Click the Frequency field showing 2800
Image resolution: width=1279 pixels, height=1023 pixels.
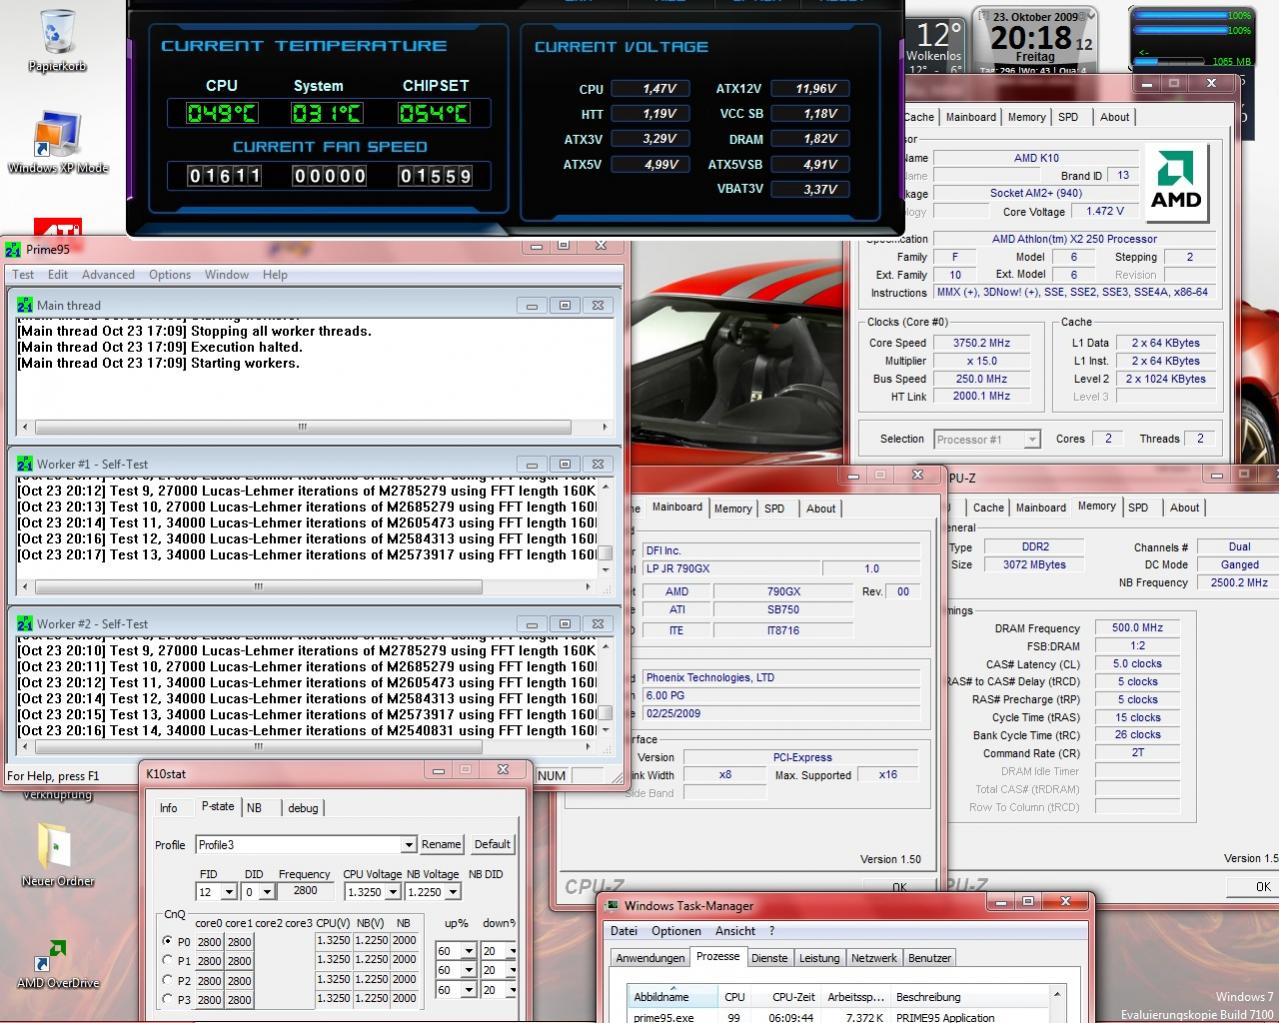click(x=305, y=891)
